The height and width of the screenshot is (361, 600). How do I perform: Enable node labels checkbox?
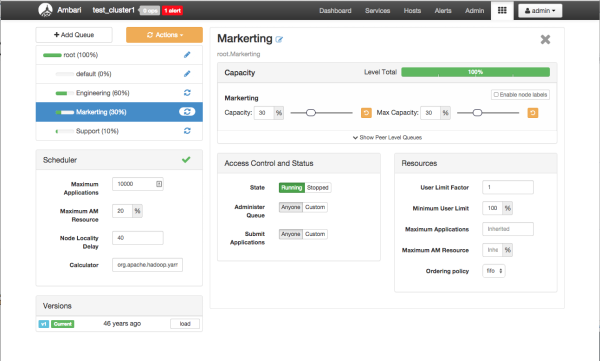click(x=496, y=95)
